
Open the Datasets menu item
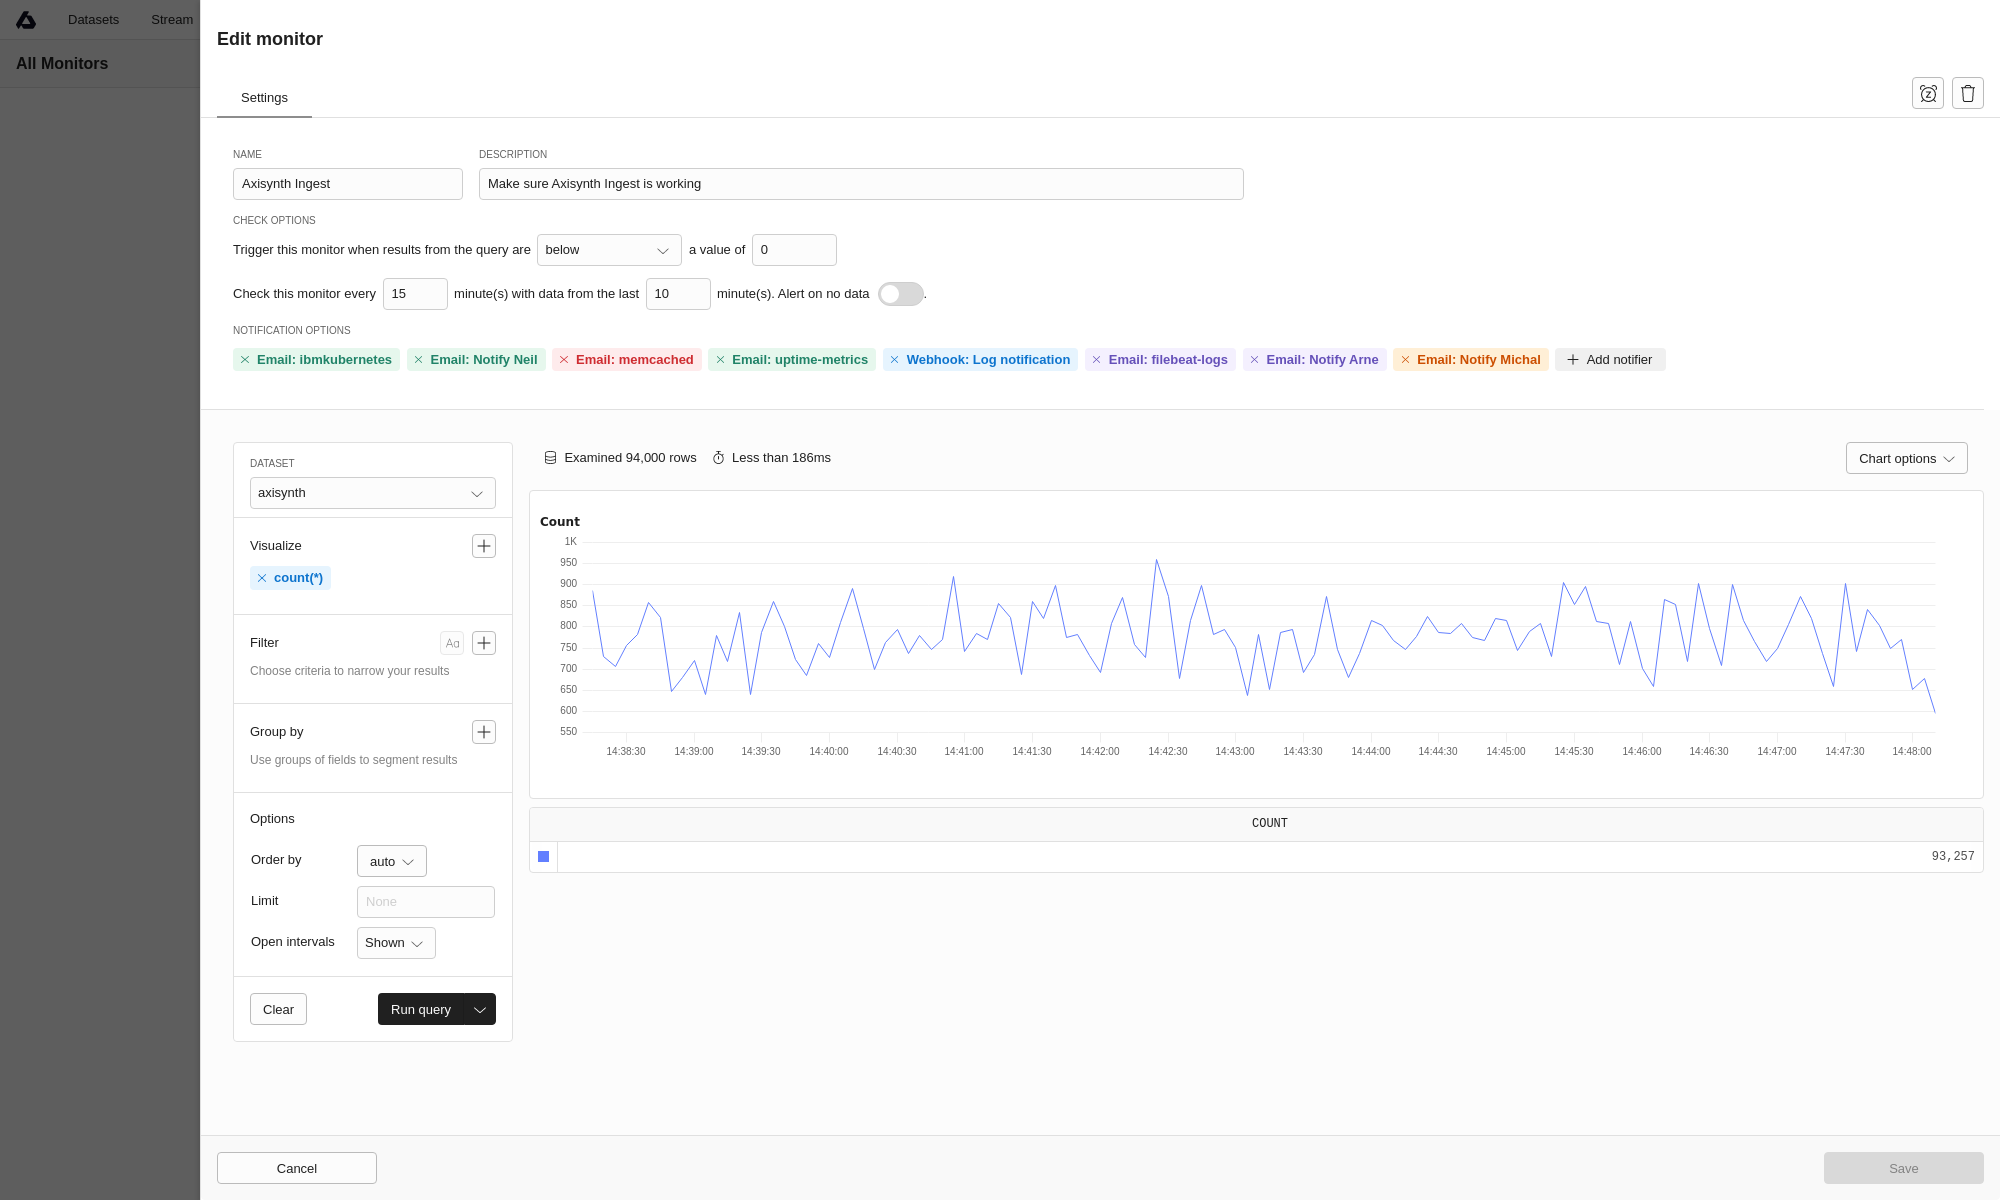[x=93, y=20]
